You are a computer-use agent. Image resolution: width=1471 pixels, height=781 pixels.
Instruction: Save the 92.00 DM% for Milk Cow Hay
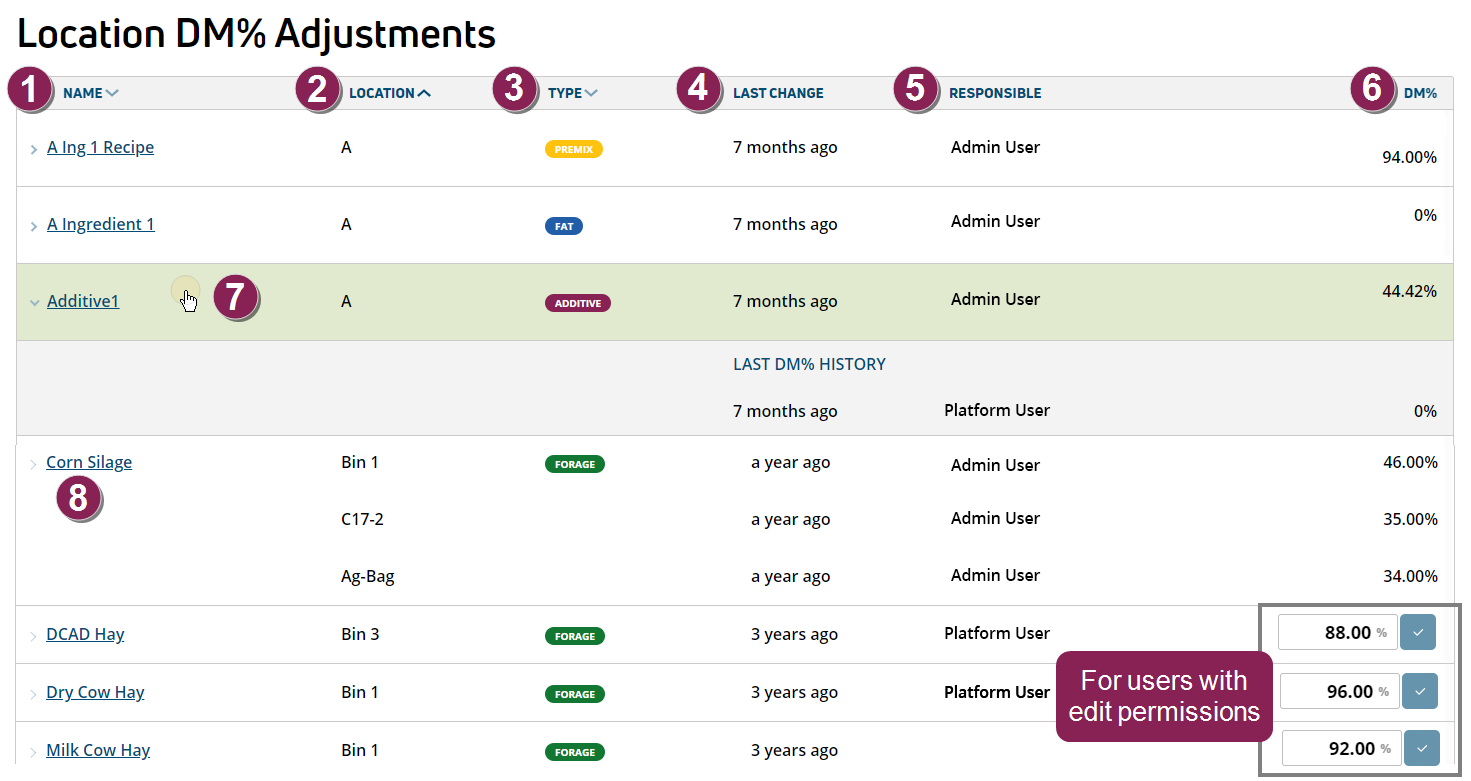click(1421, 748)
